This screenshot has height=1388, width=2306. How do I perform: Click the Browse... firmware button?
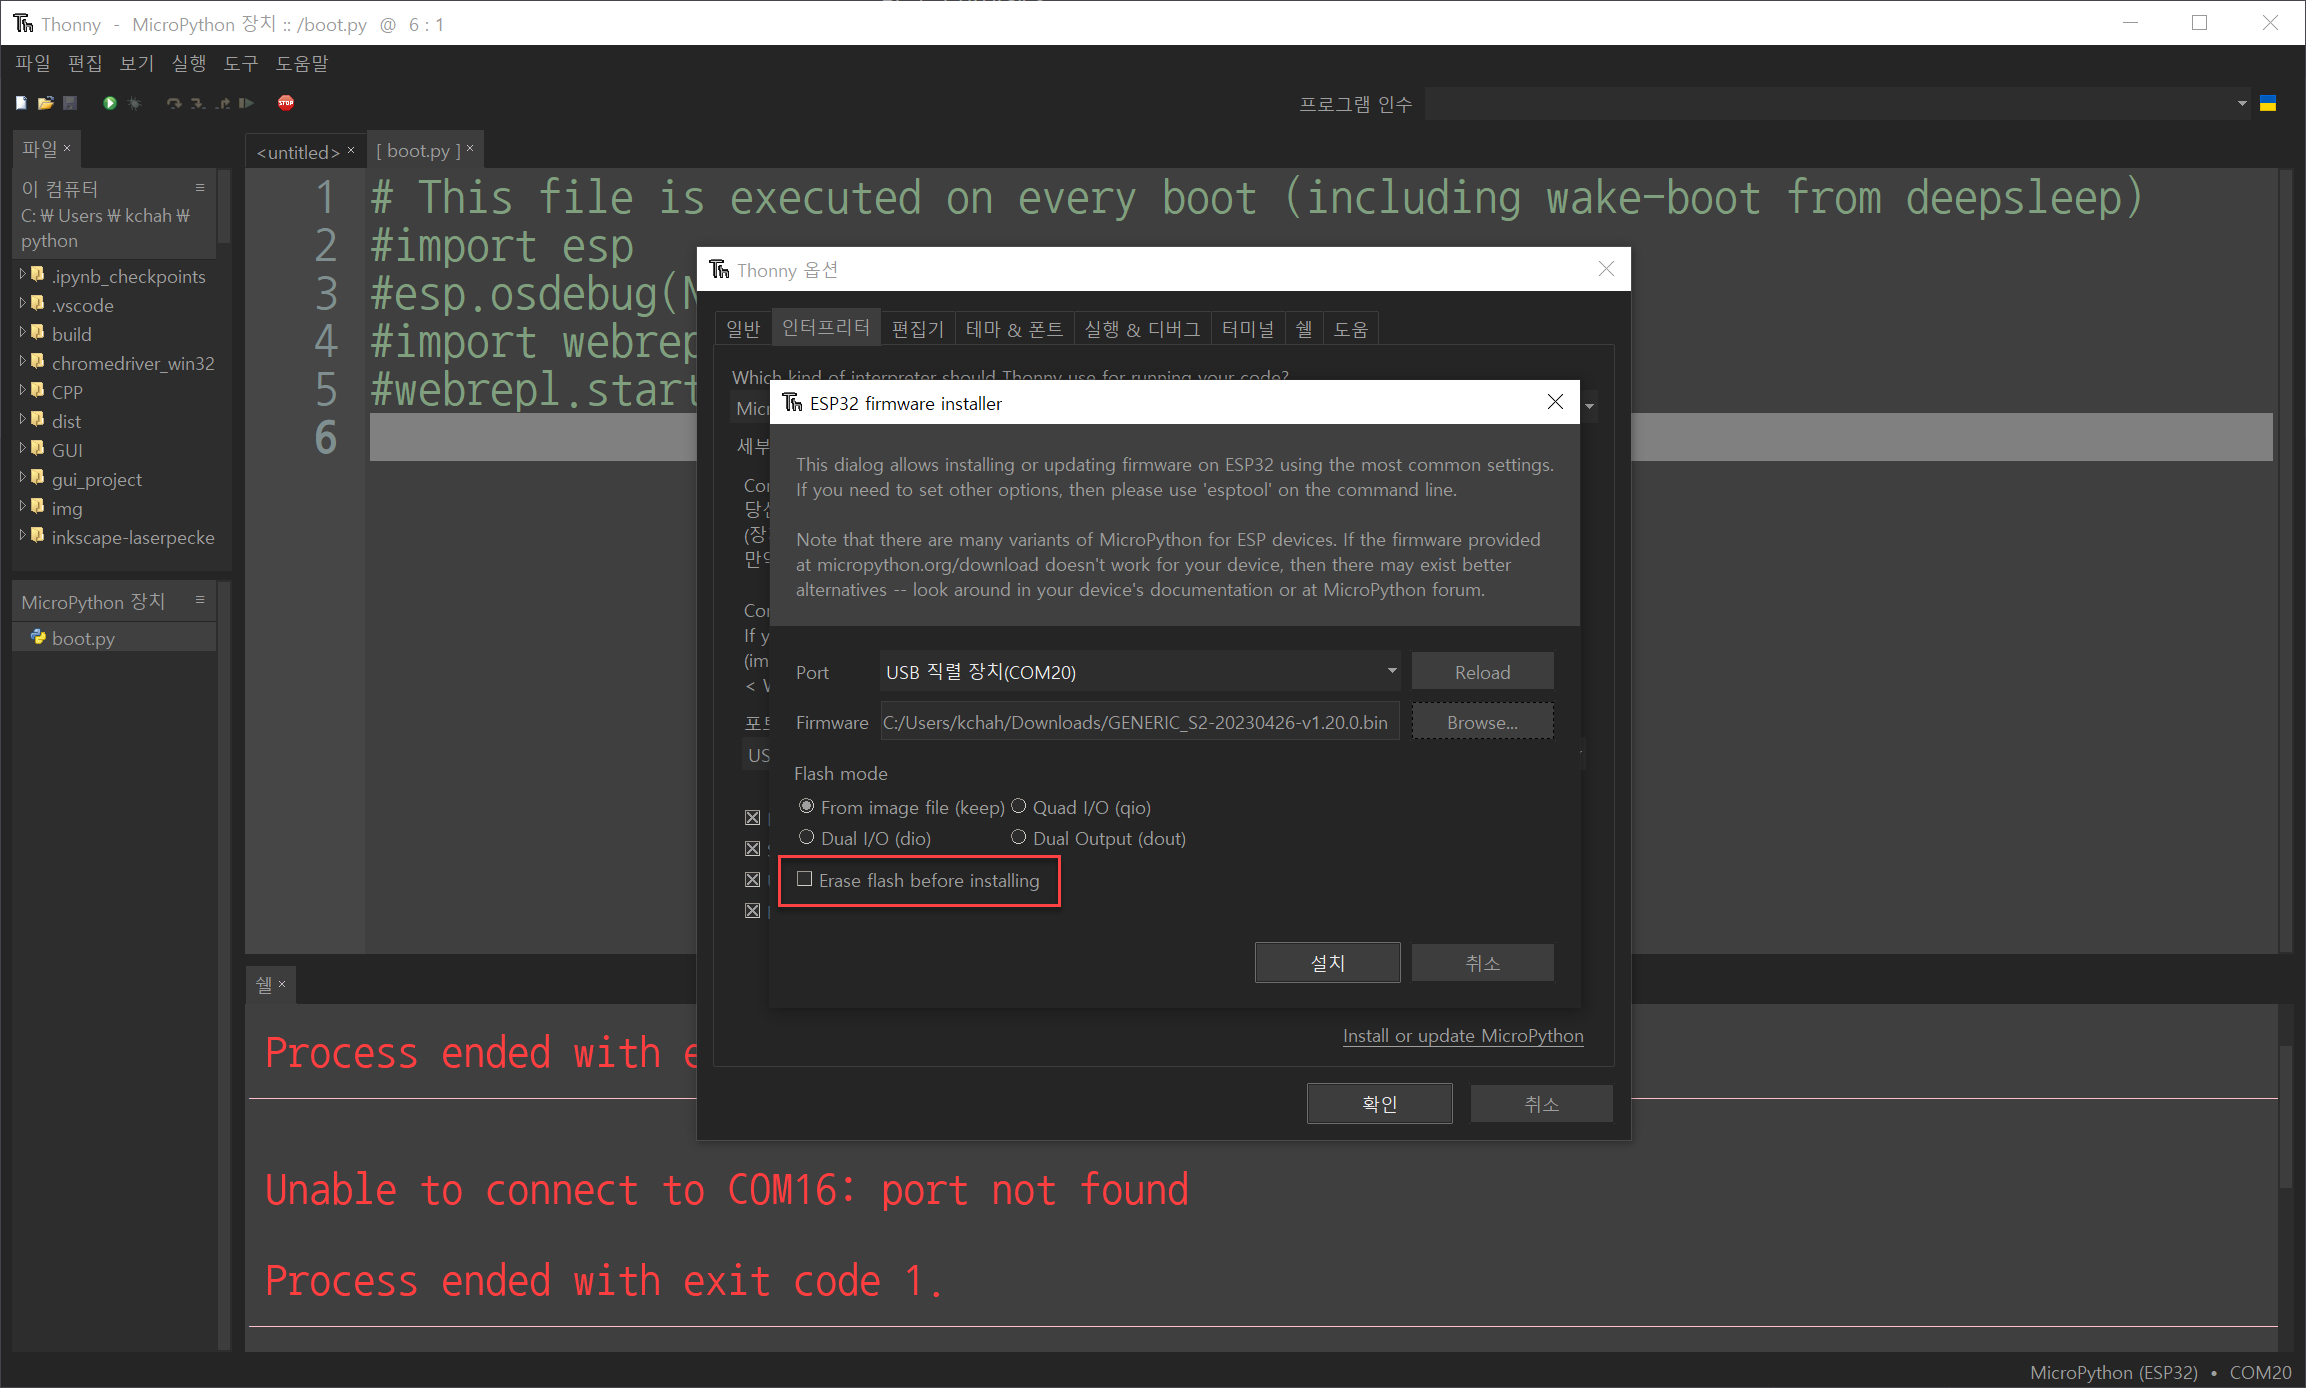pos(1482,722)
